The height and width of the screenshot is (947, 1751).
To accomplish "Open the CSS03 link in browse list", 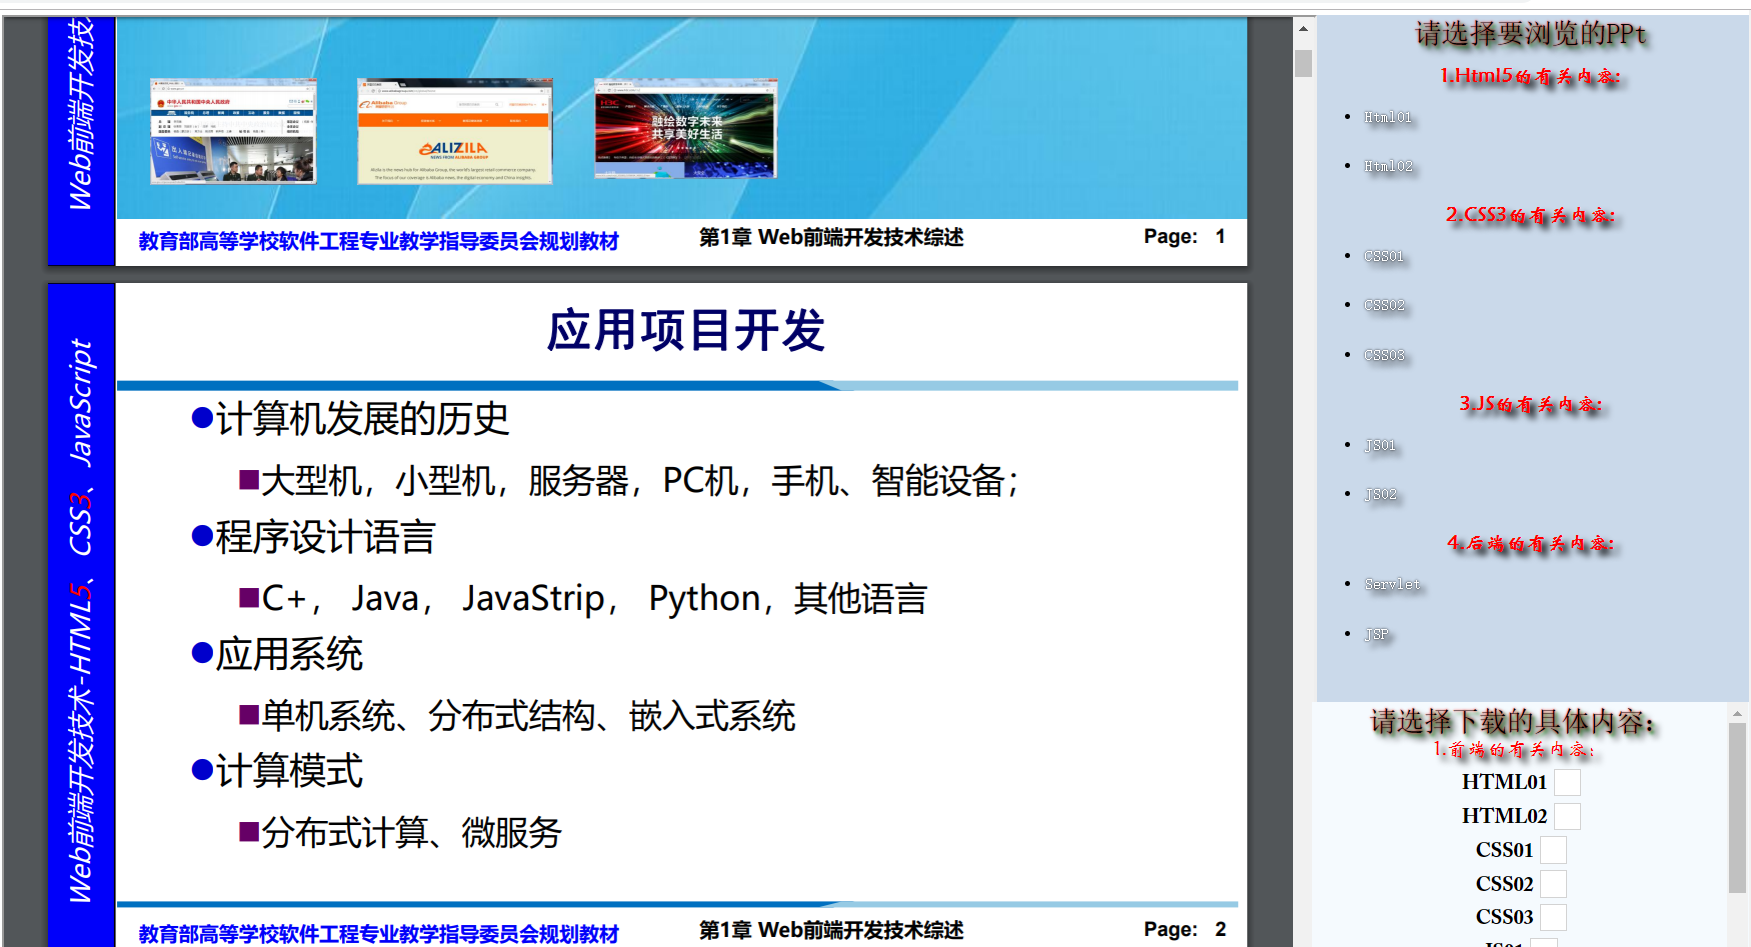I will point(1384,355).
